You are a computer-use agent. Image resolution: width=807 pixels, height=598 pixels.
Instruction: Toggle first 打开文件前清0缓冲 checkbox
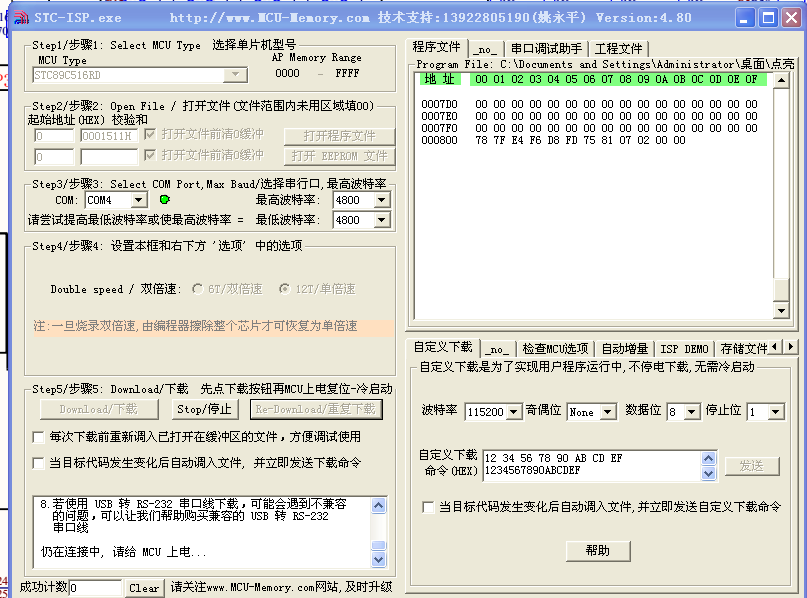pyautogui.click(x=150, y=134)
